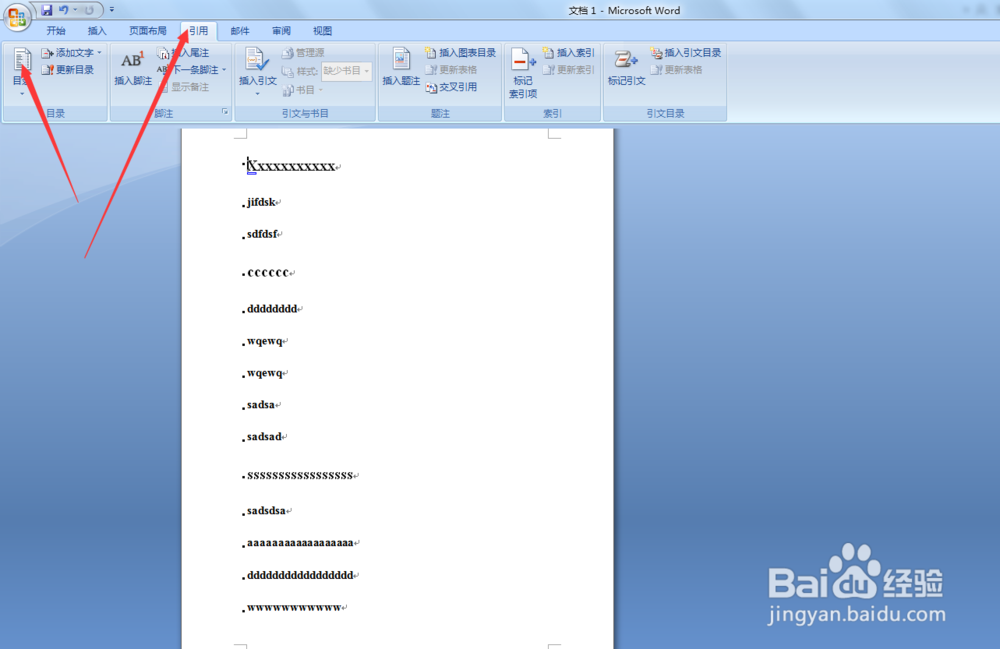1000x649 pixels.
Task: Click the document line dddddddd
Action: 272,309
